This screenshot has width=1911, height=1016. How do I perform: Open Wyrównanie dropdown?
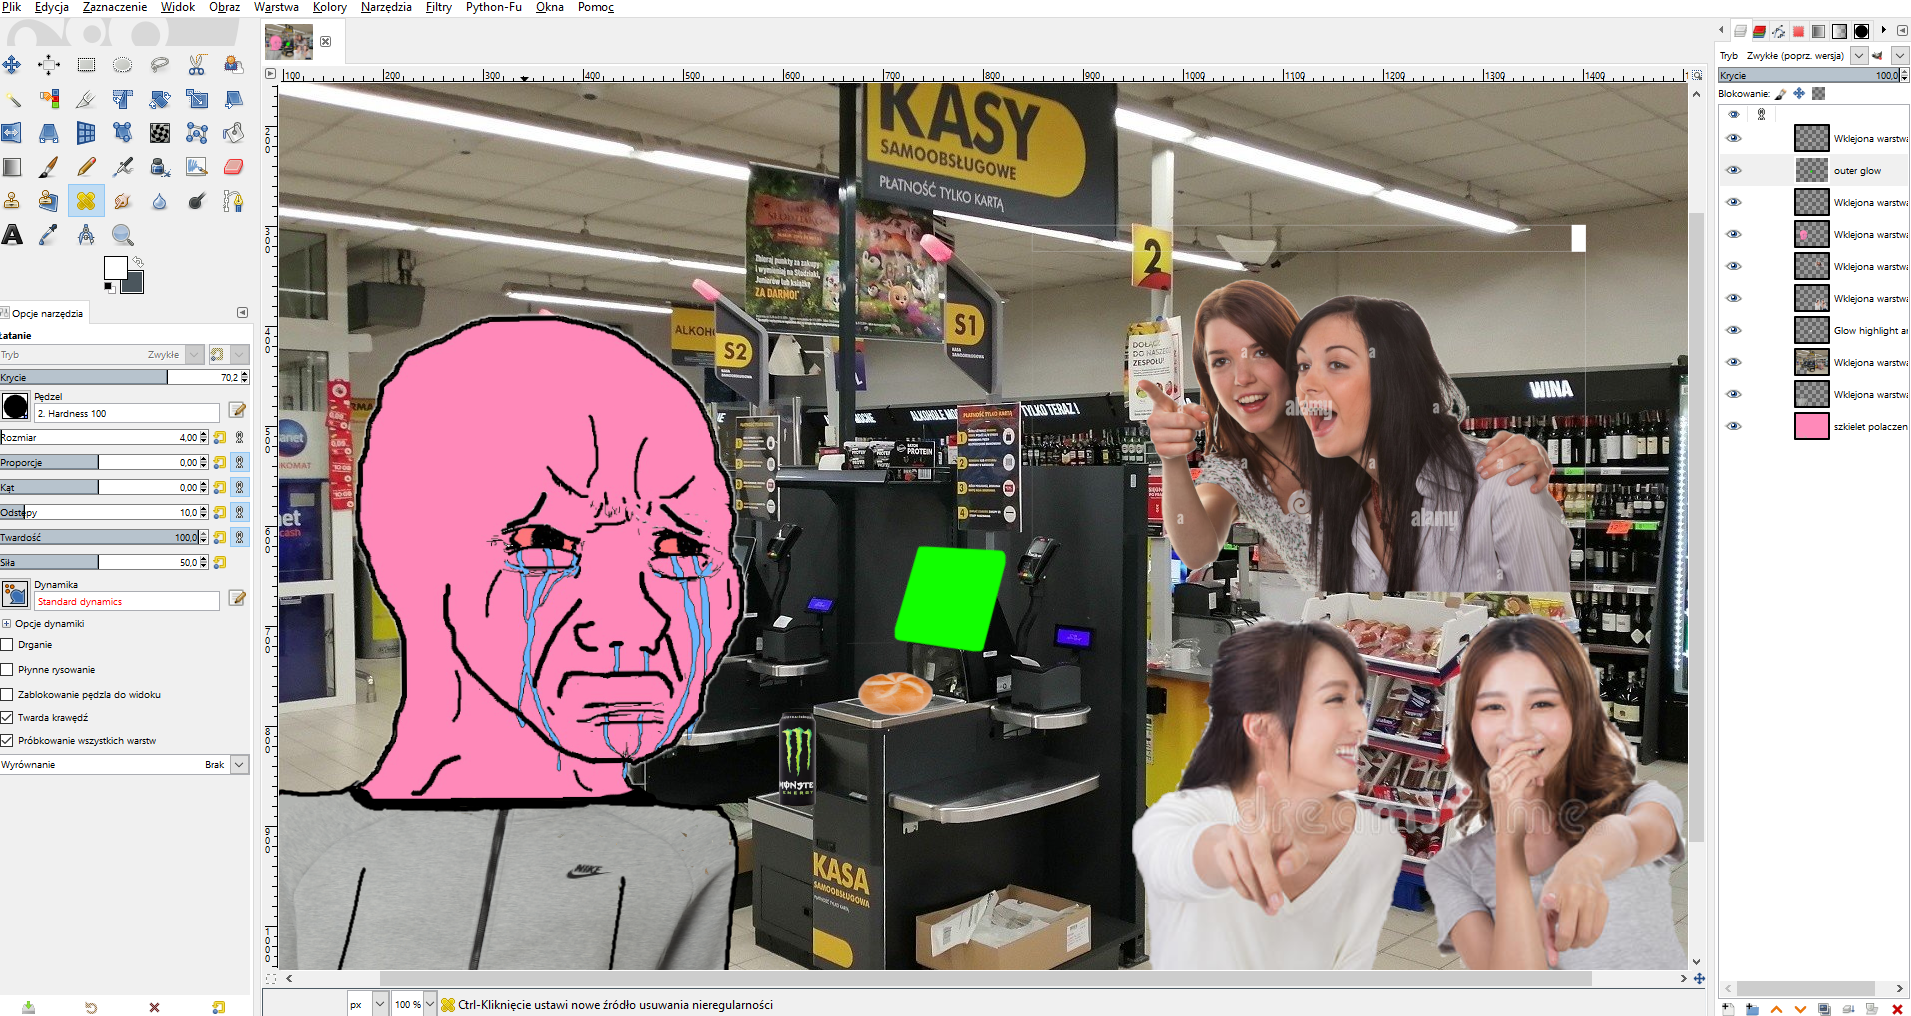[x=239, y=765]
